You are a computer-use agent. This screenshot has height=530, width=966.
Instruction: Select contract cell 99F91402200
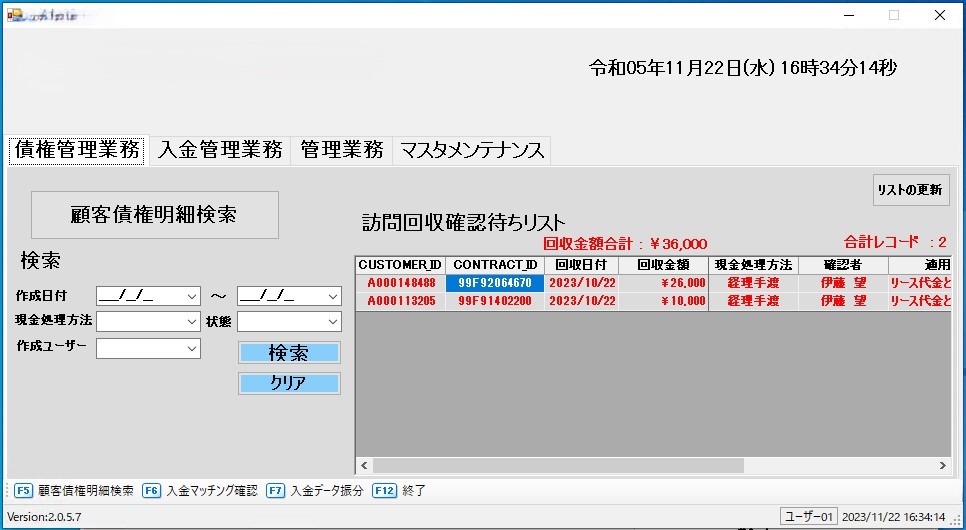(495, 301)
